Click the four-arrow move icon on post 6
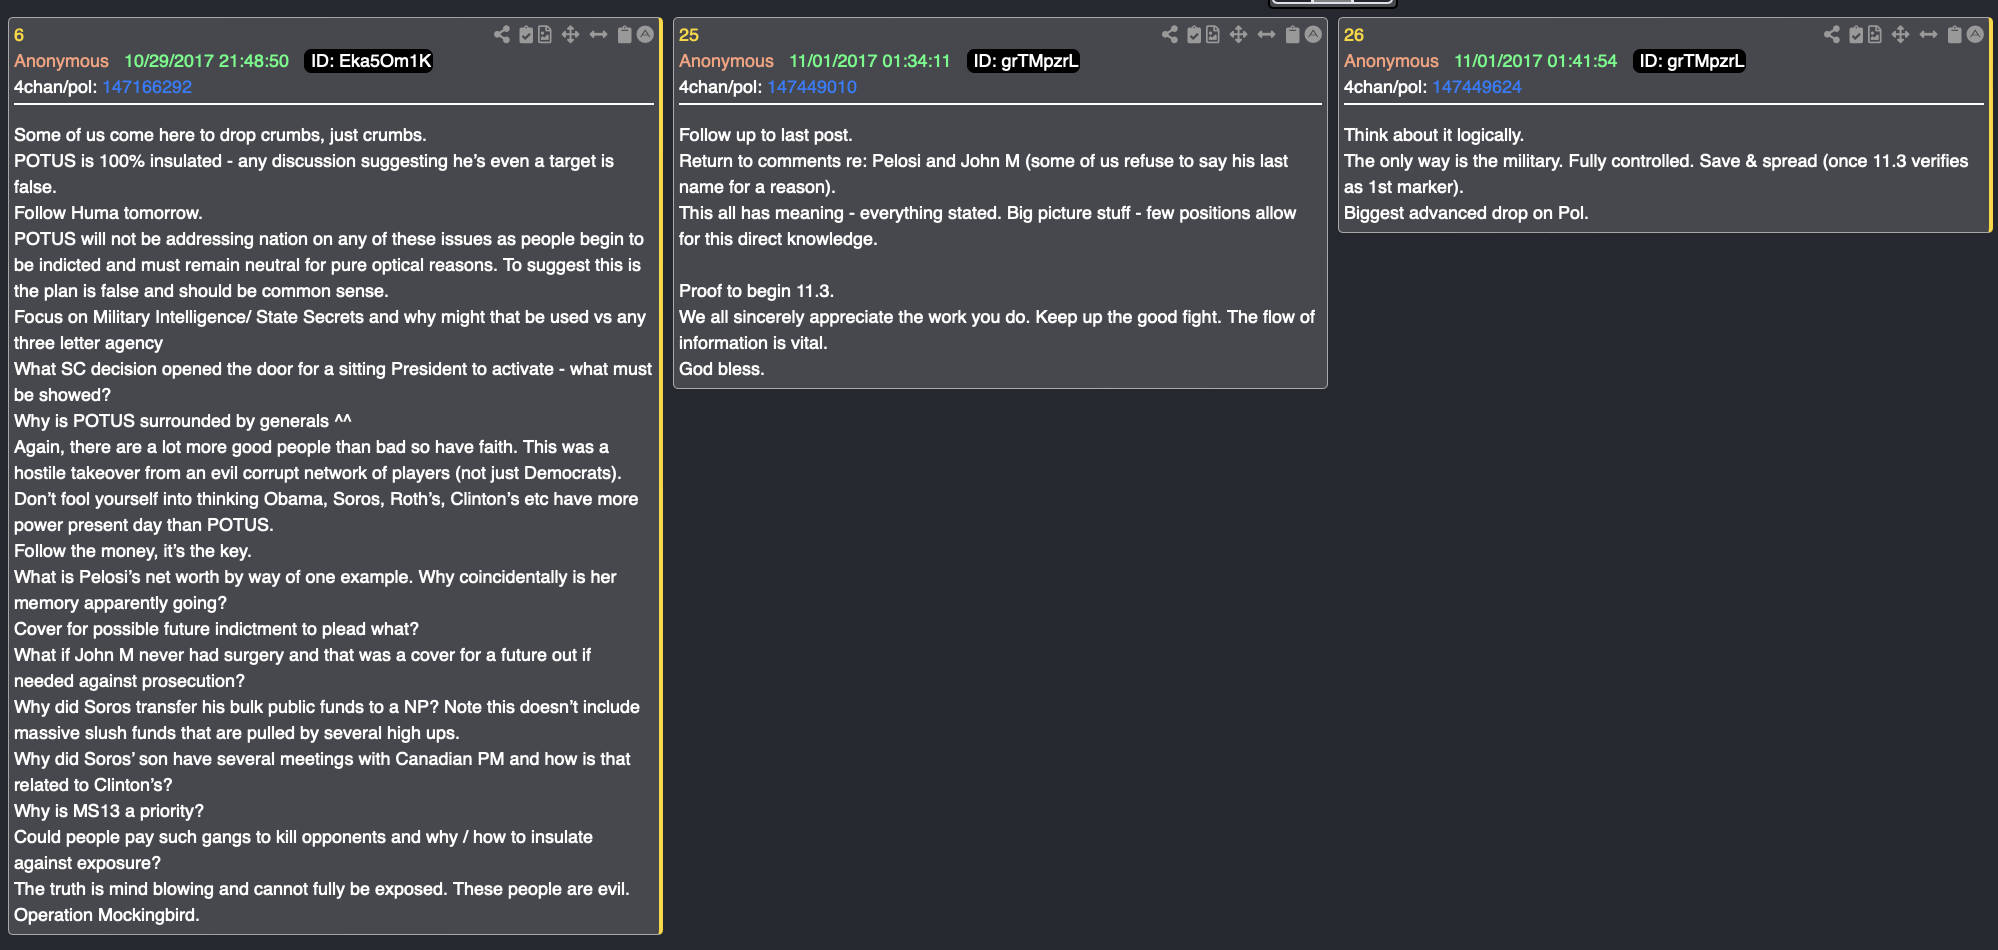 coord(571,35)
